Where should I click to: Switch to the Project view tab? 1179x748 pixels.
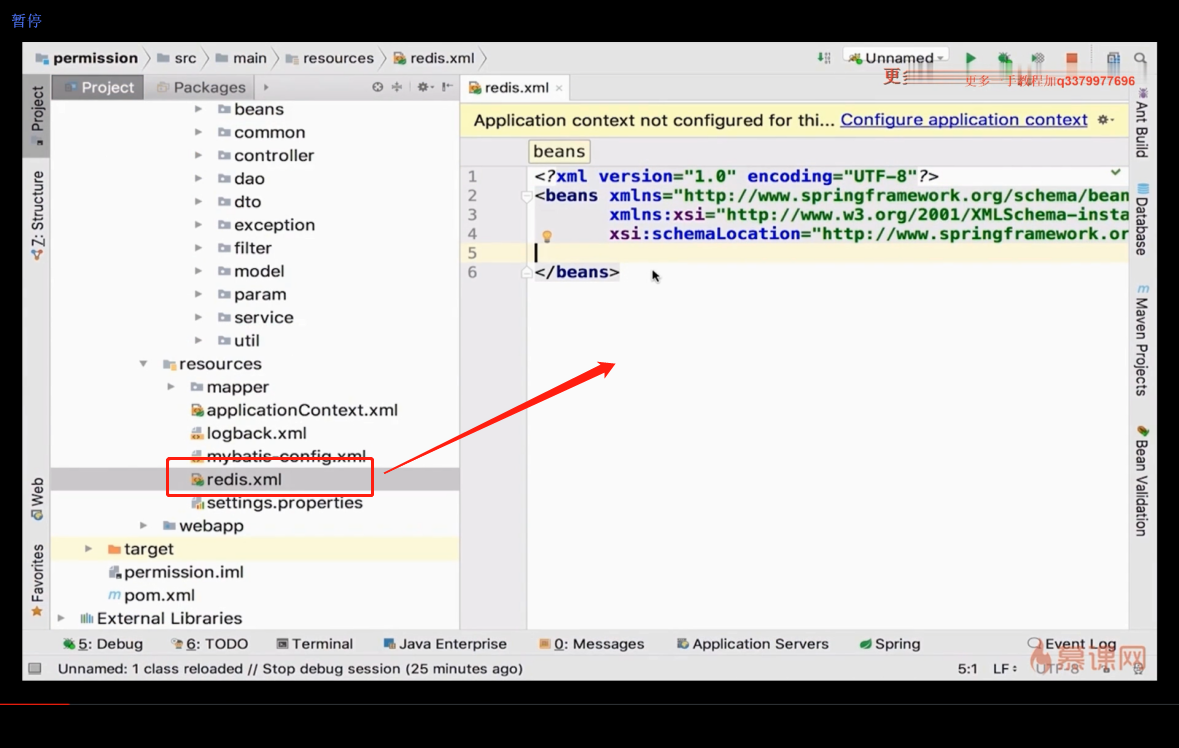[x=99, y=87]
